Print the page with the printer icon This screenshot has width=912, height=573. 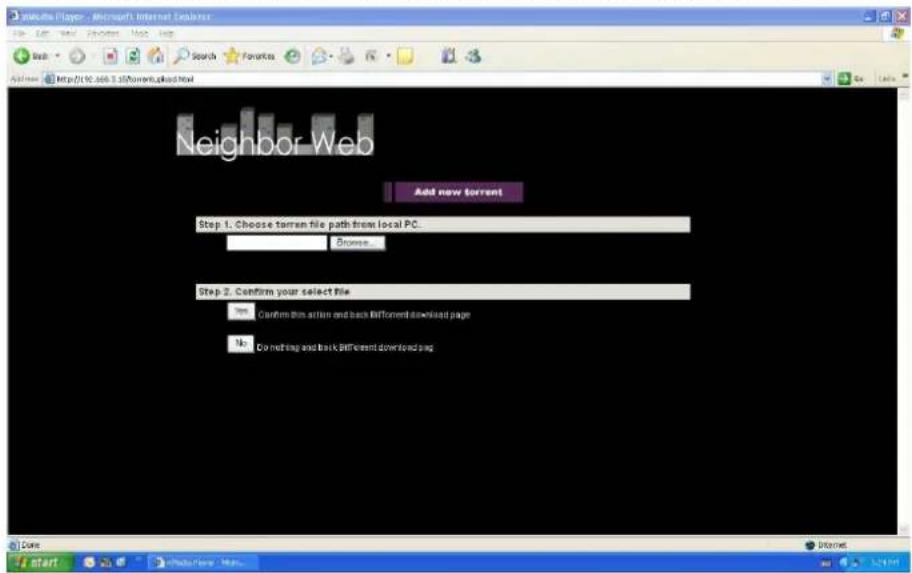click(x=347, y=56)
